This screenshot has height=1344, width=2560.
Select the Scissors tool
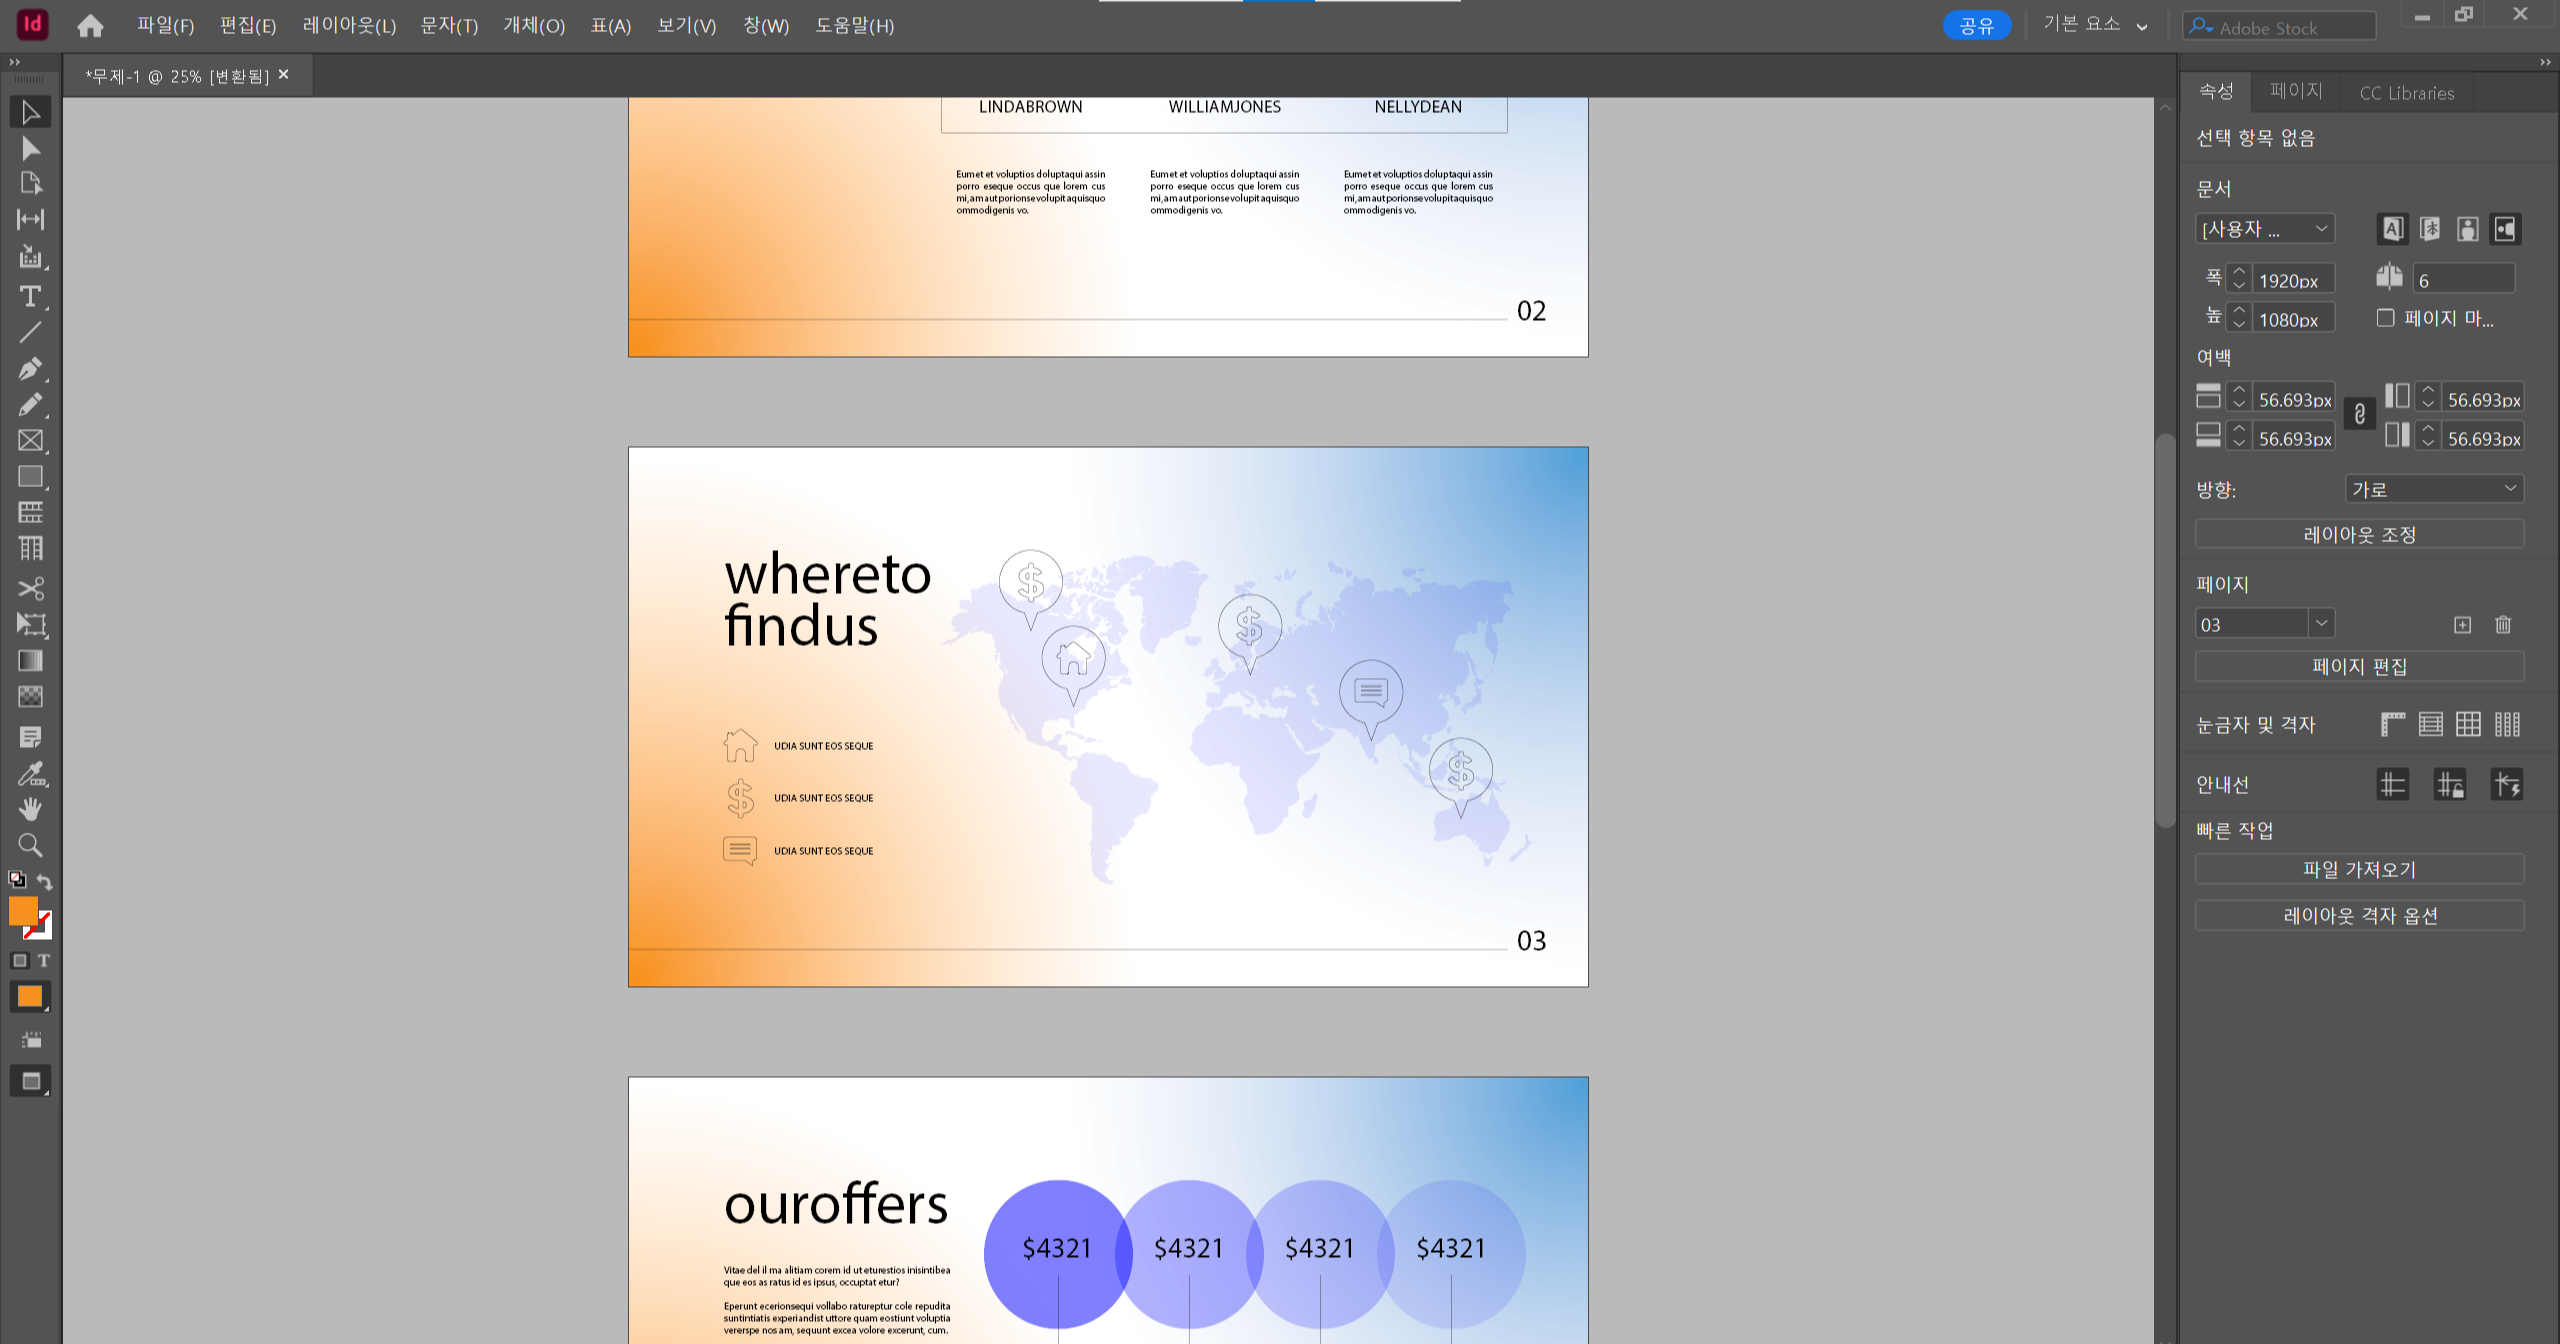pyautogui.click(x=30, y=588)
